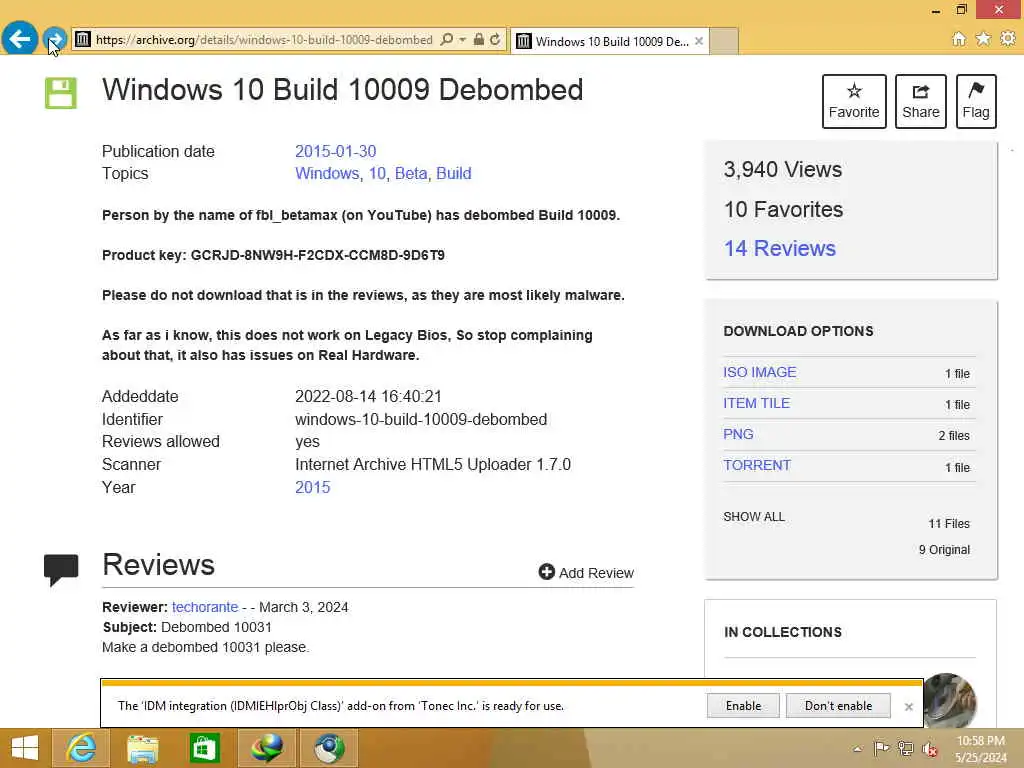Open the ITEM TILE download option

[756, 404]
